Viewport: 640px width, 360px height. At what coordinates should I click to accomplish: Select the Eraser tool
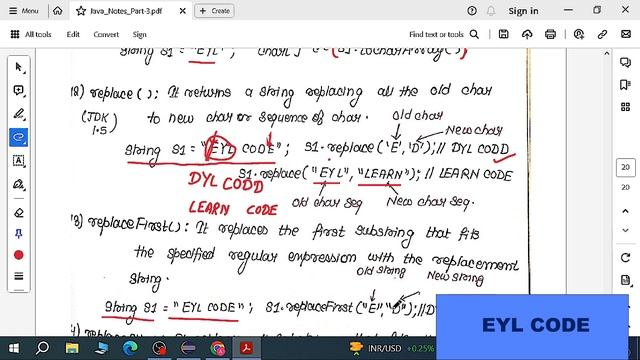[19, 213]
